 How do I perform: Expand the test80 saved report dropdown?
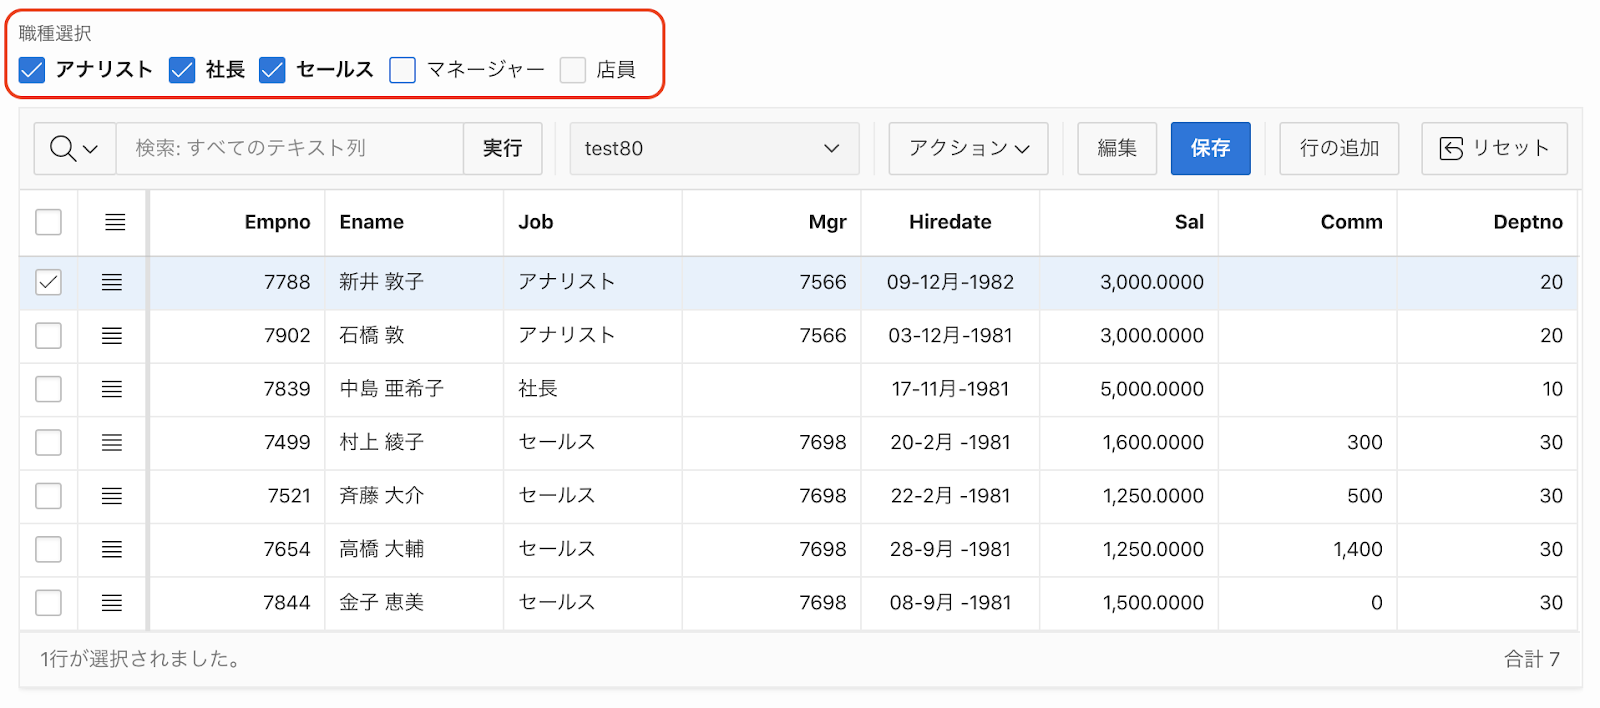[x=714, y=149]
